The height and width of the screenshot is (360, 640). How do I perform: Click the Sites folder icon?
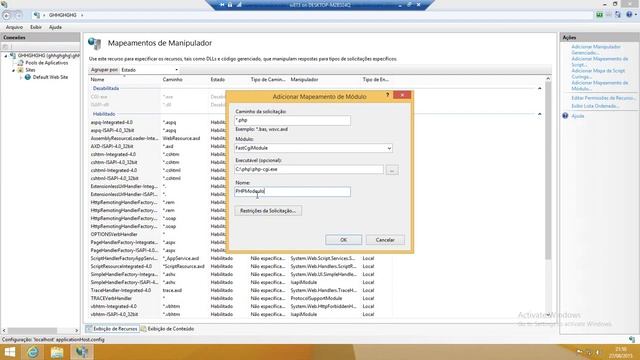[20, 70]
